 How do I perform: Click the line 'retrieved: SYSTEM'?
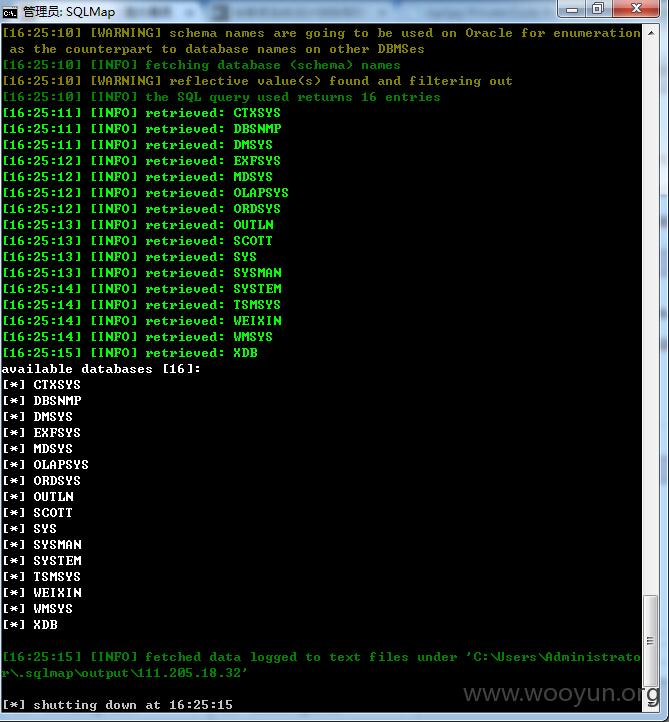coord(142,289)
